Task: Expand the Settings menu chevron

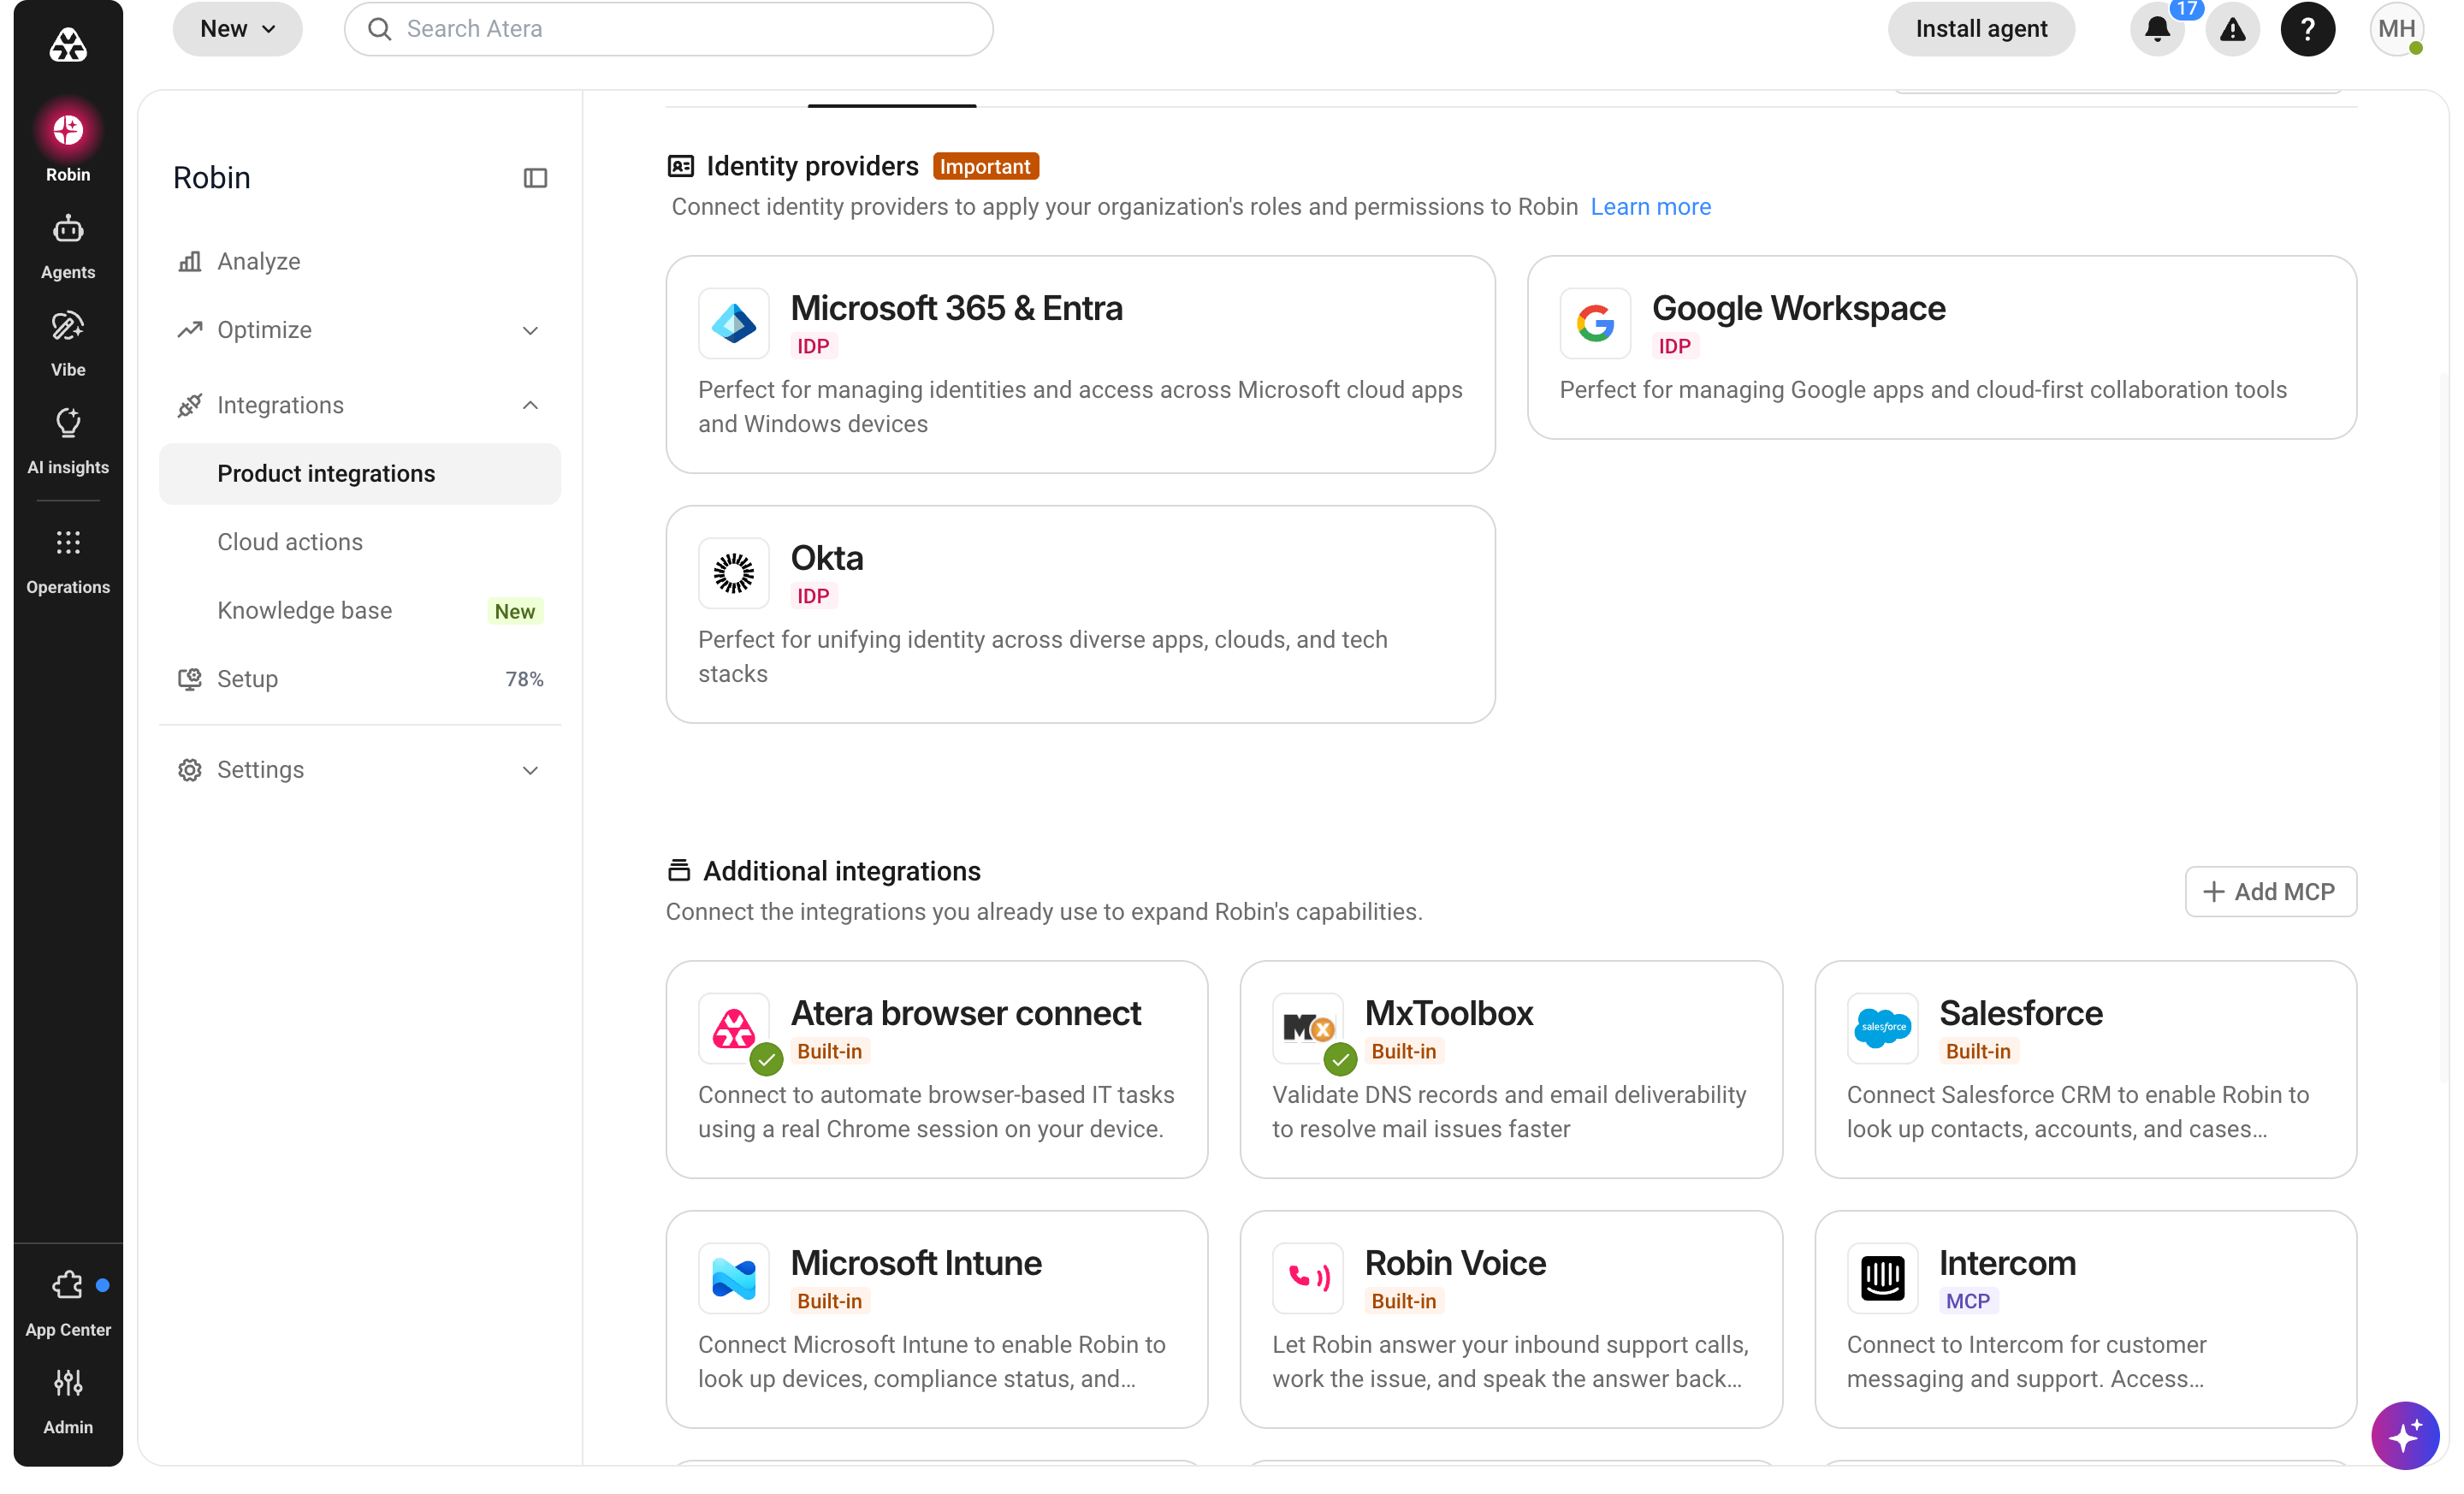Action: (x=530, y=770)
